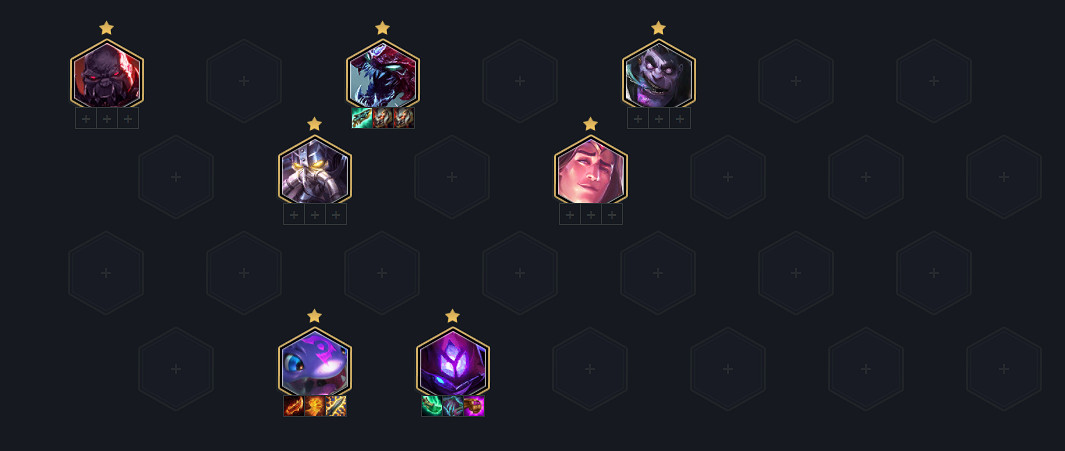Click the flaming red sword item under Kog'Maw
Viewport: 1065px width, 451px height.
tap(293, 406)
